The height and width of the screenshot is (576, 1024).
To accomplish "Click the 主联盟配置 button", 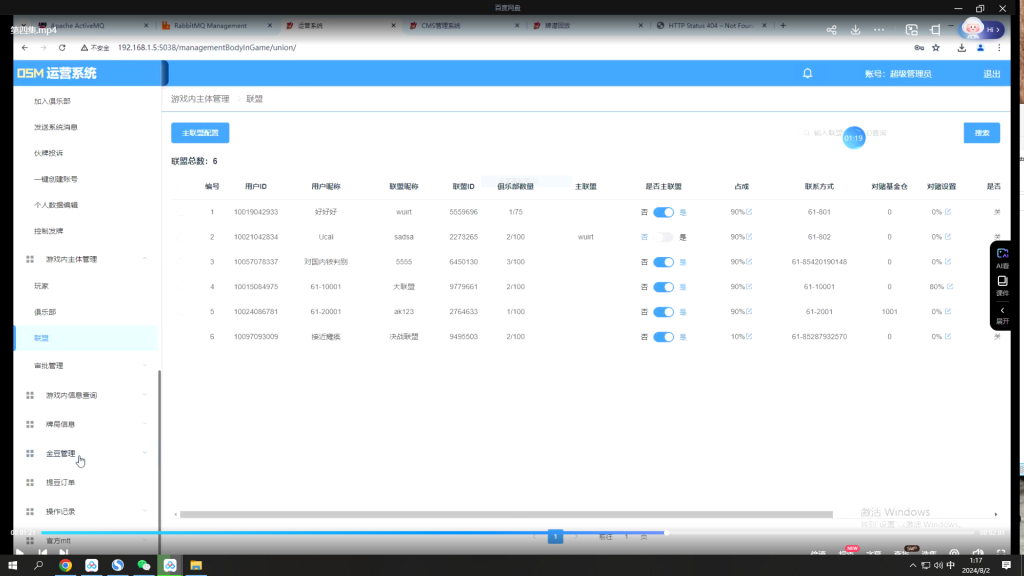I will pos(200,133).
